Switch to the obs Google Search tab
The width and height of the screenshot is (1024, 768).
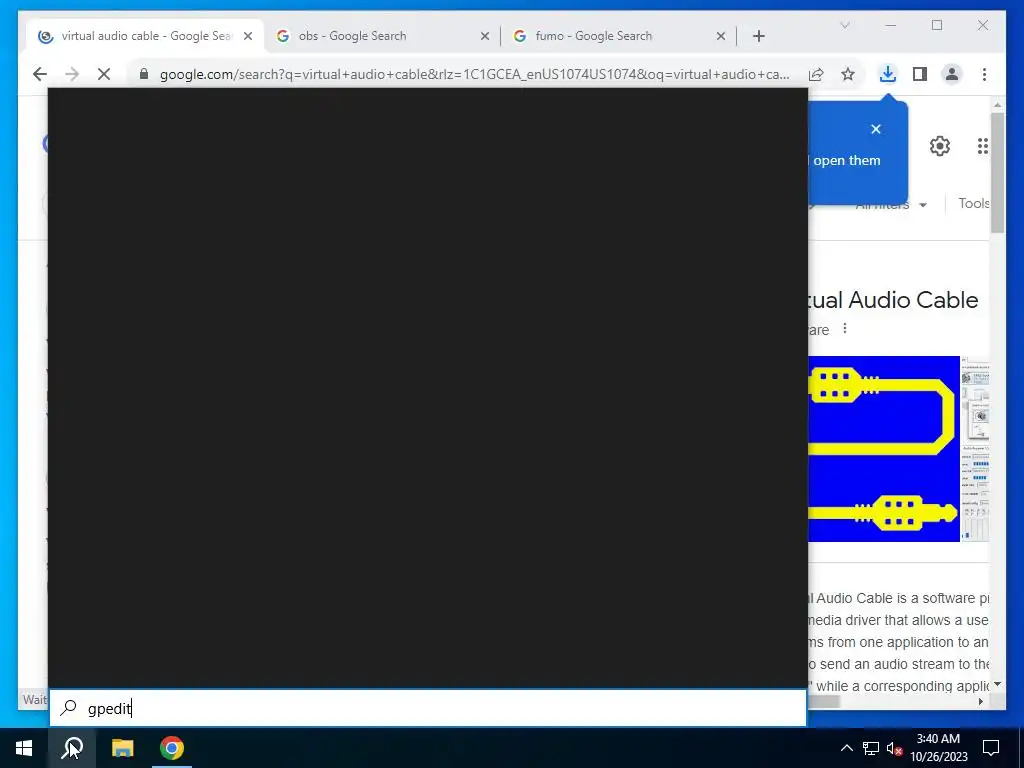[x=382, y=36]
